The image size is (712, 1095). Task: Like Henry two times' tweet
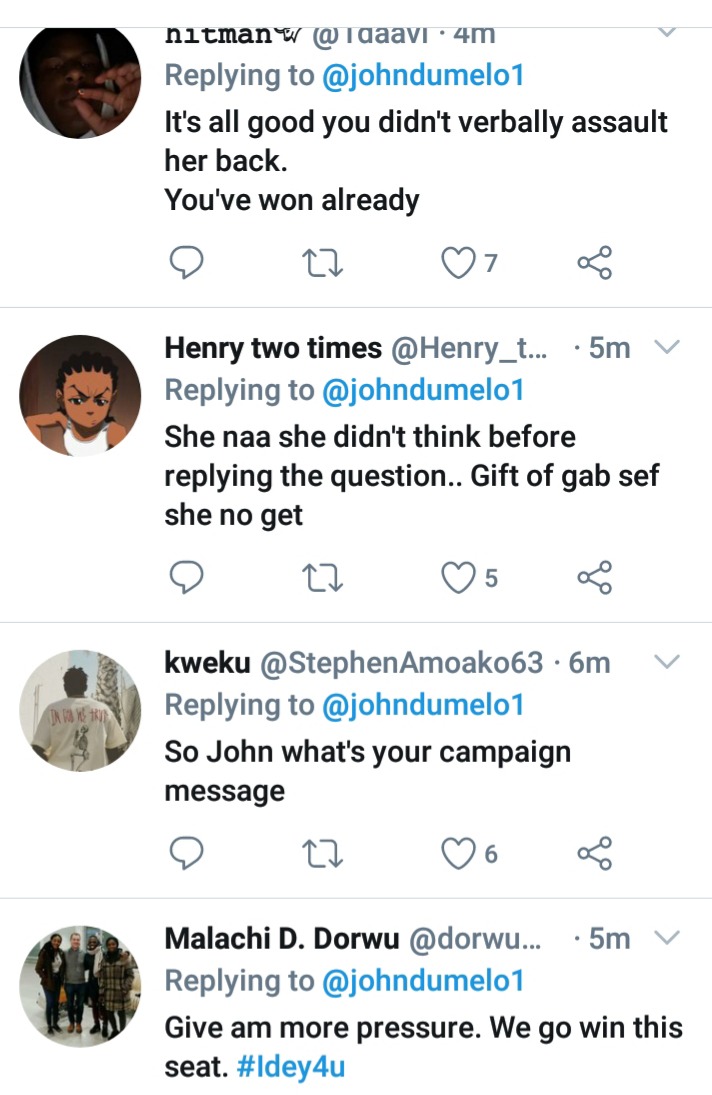tap(457, 577)
